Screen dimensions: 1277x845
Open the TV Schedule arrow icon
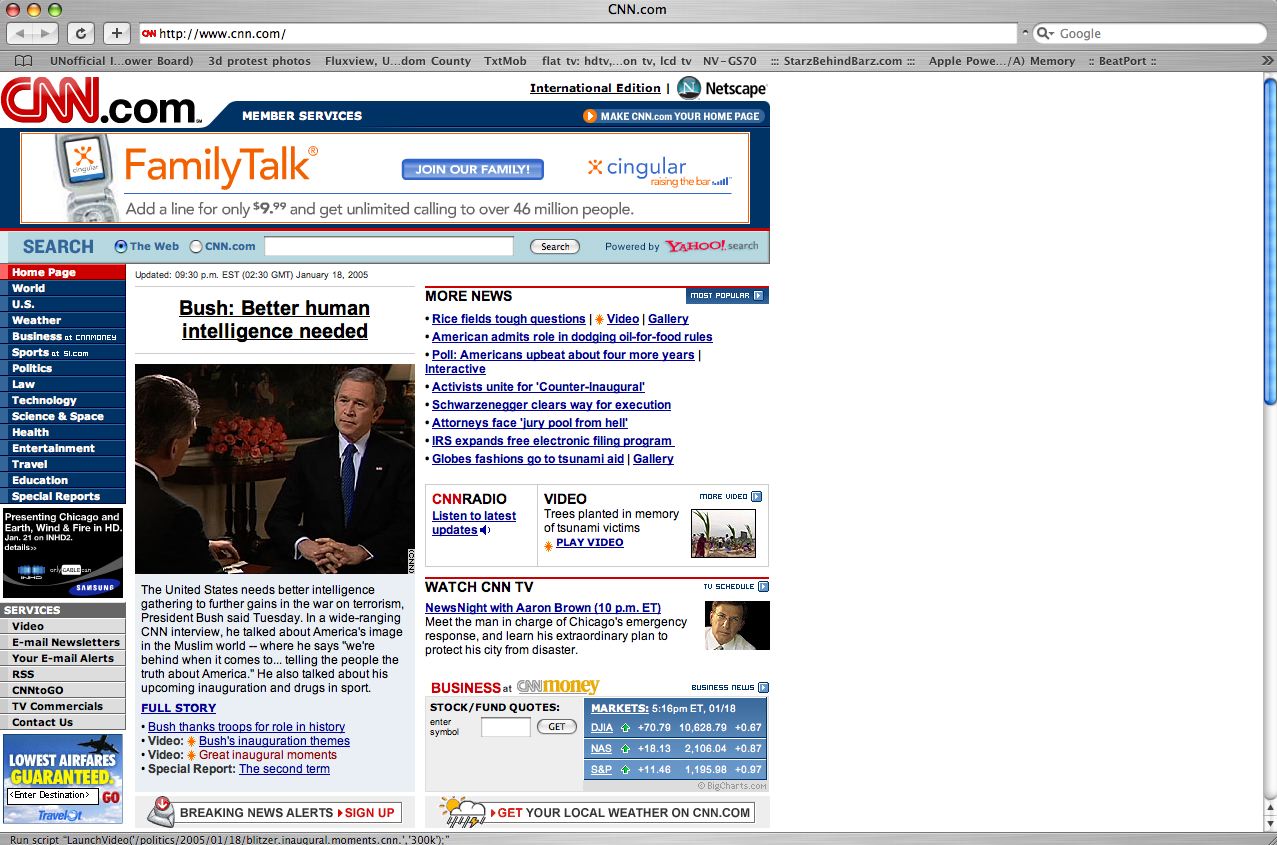[x=763, y=587]
